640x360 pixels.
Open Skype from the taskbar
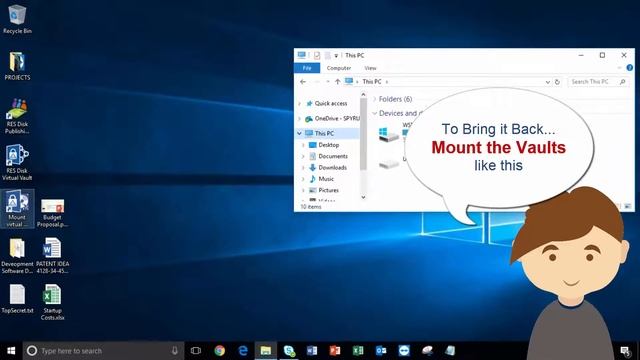[x=289, y=351]
